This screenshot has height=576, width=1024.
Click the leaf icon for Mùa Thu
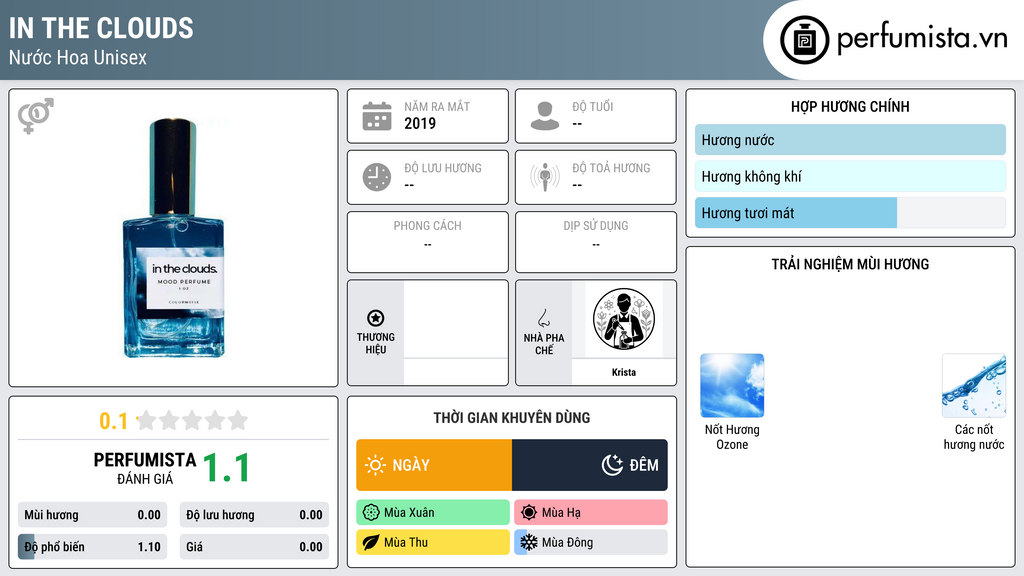coord(371,542)
